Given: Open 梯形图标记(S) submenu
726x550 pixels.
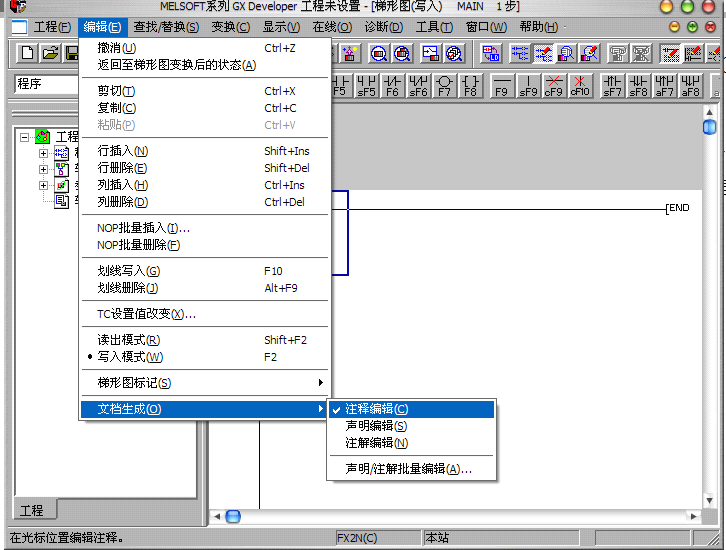Looking at the screenshot, I should point(204,383).
